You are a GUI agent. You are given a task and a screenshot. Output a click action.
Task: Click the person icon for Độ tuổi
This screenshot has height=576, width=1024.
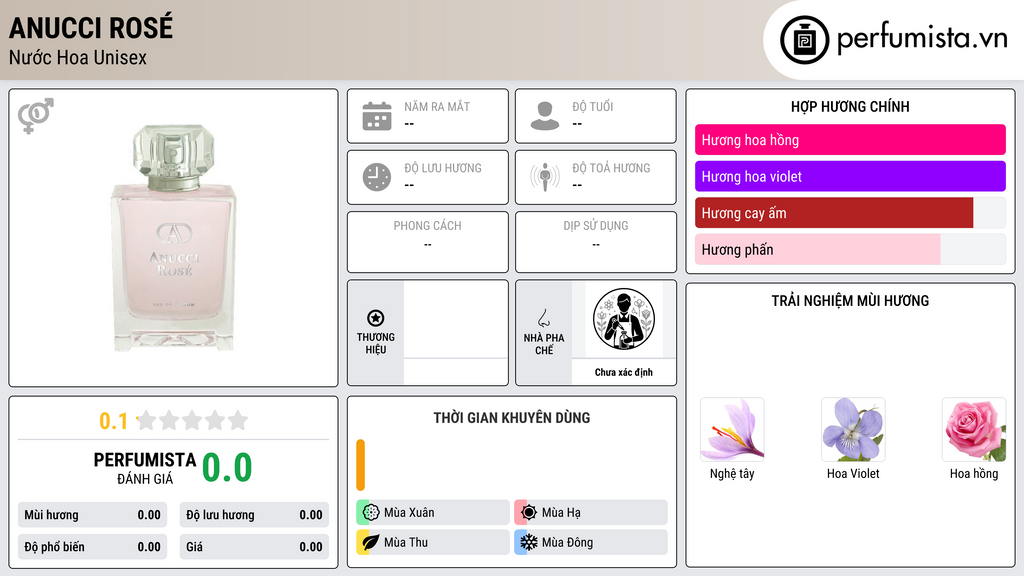point(545,116)
